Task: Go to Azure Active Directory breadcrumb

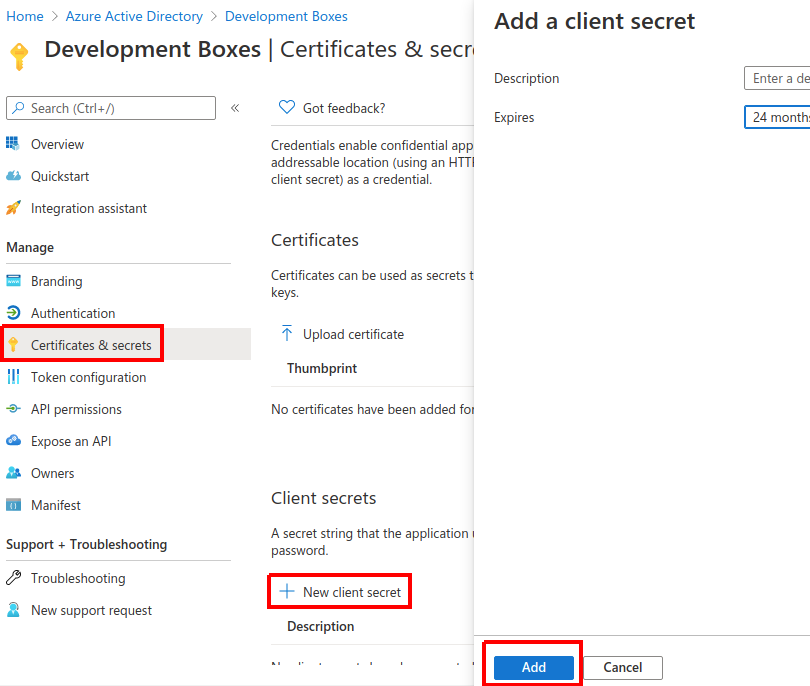Action: click(x=134, y=17)
